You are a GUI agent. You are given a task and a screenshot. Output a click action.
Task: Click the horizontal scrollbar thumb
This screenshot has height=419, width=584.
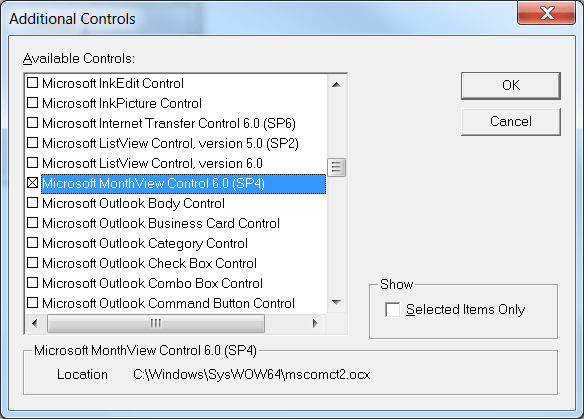[156, 323]
